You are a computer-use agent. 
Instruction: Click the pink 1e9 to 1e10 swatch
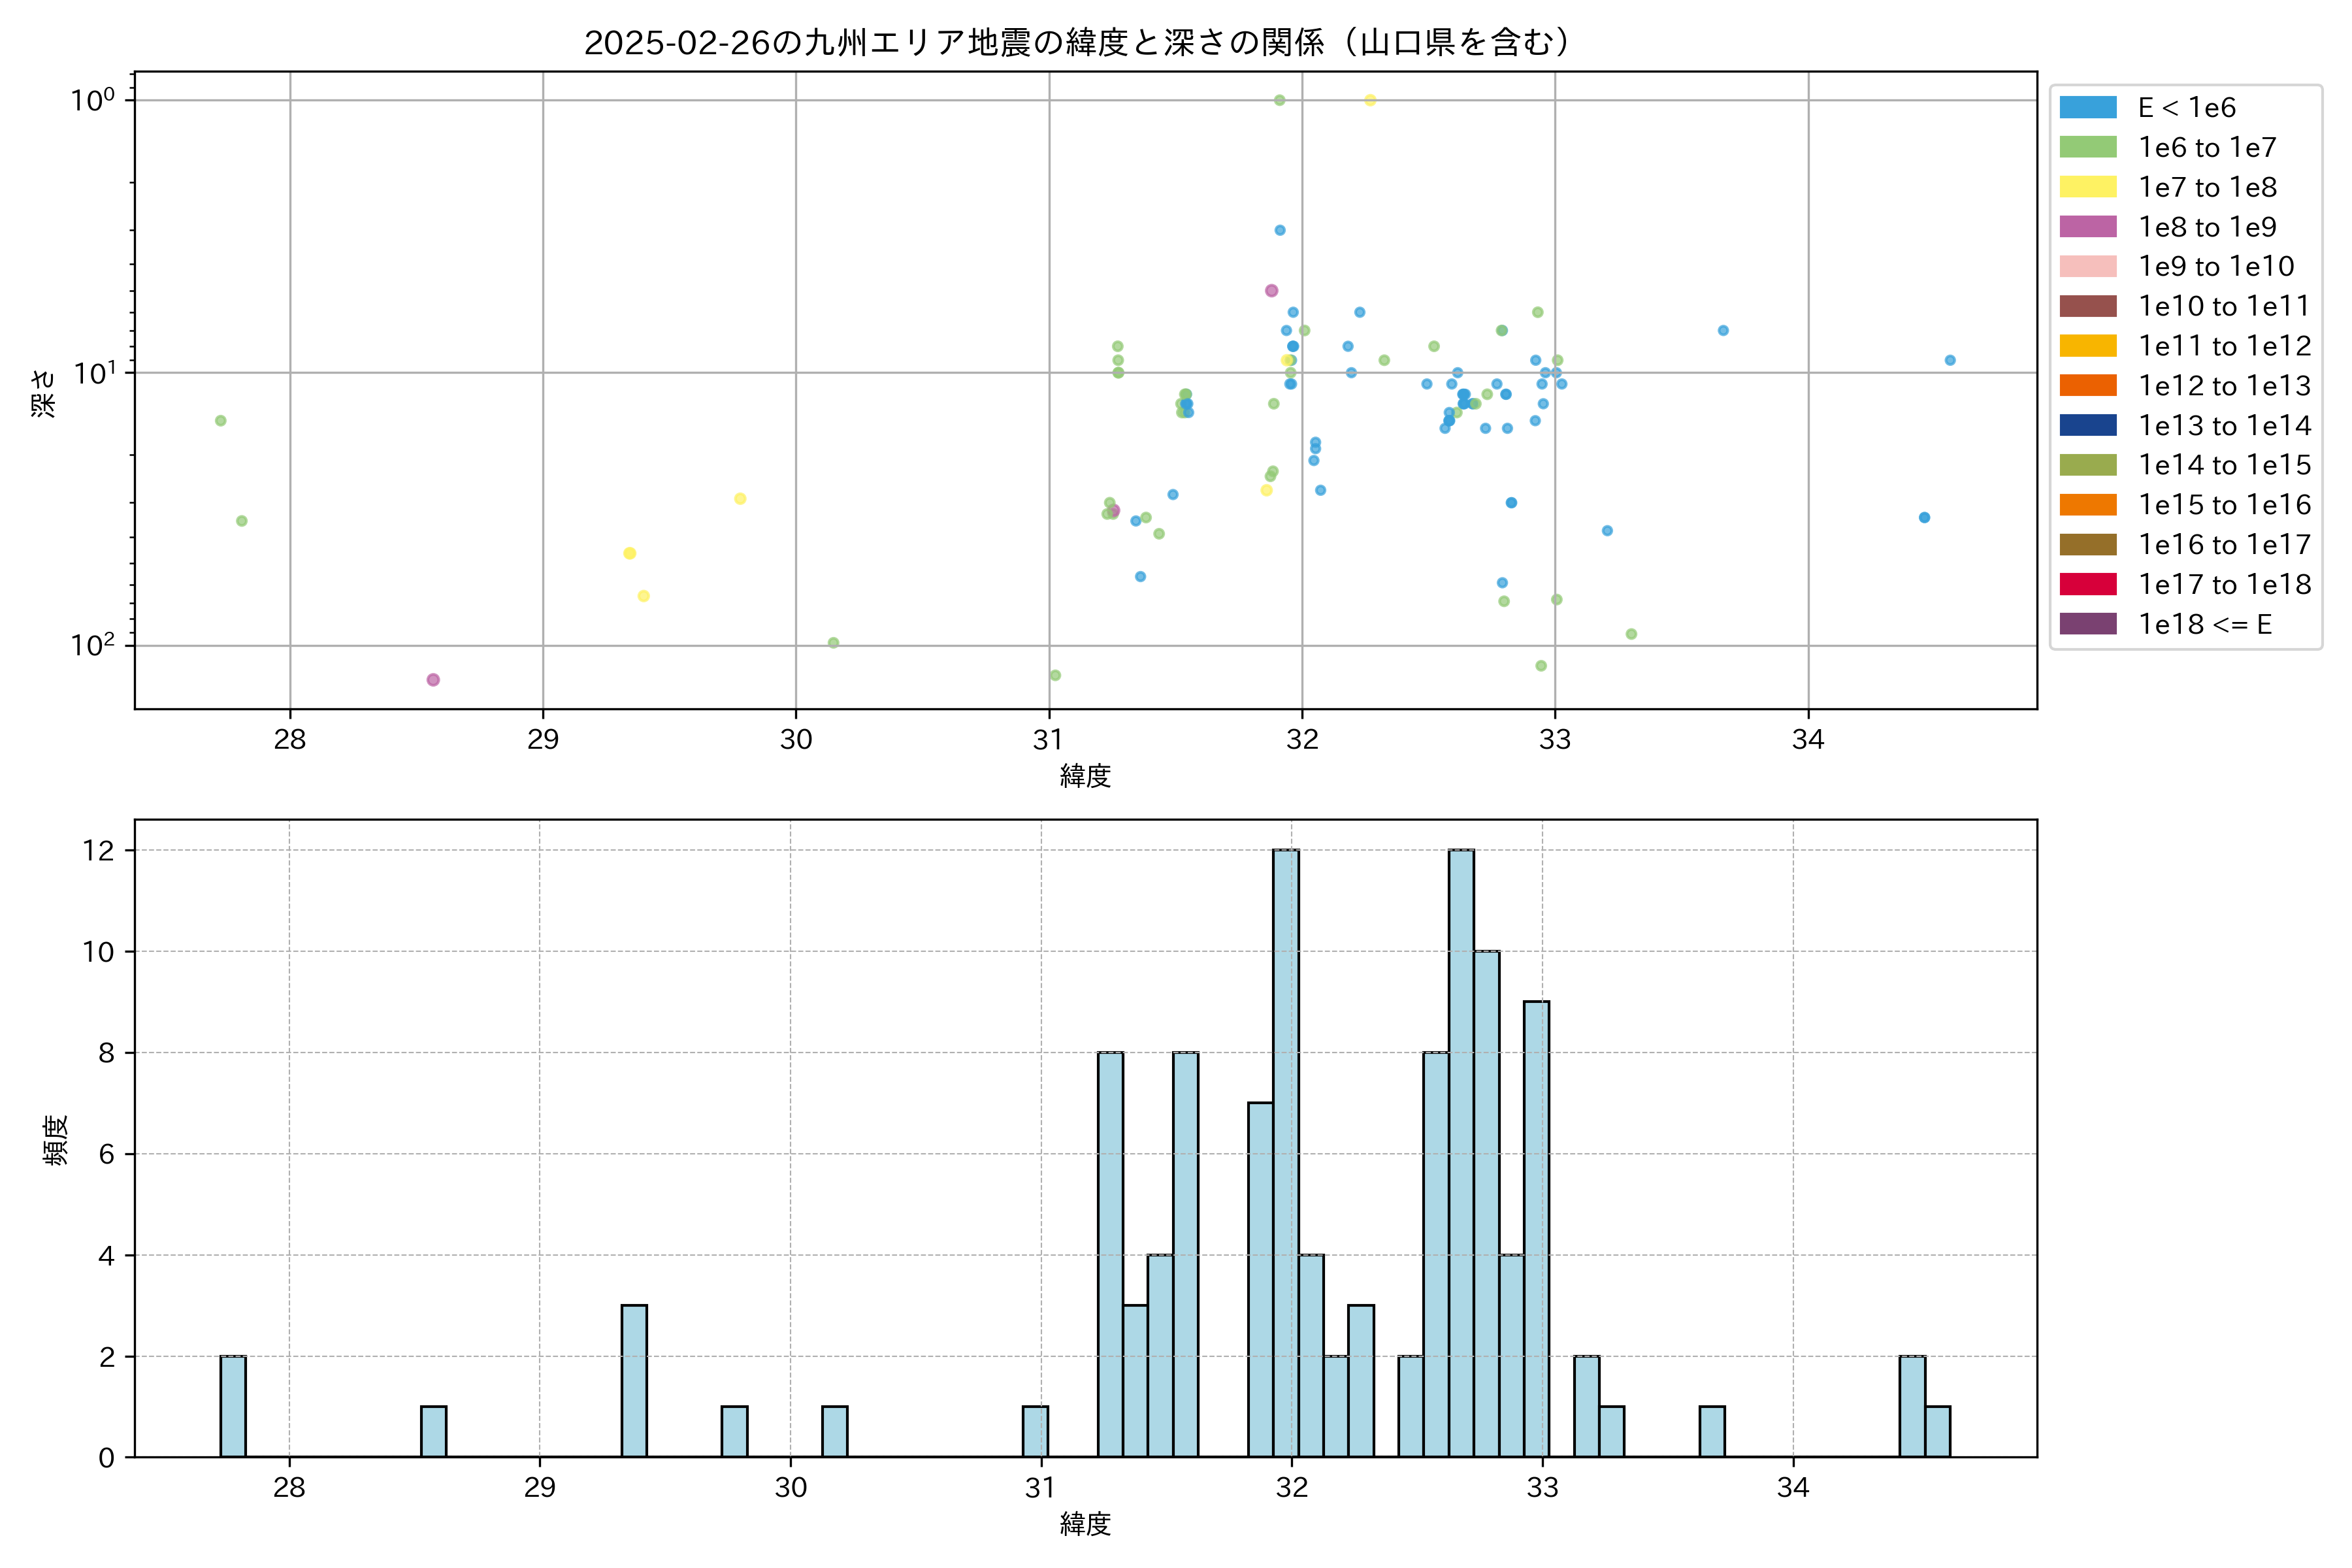(2087, 267)
